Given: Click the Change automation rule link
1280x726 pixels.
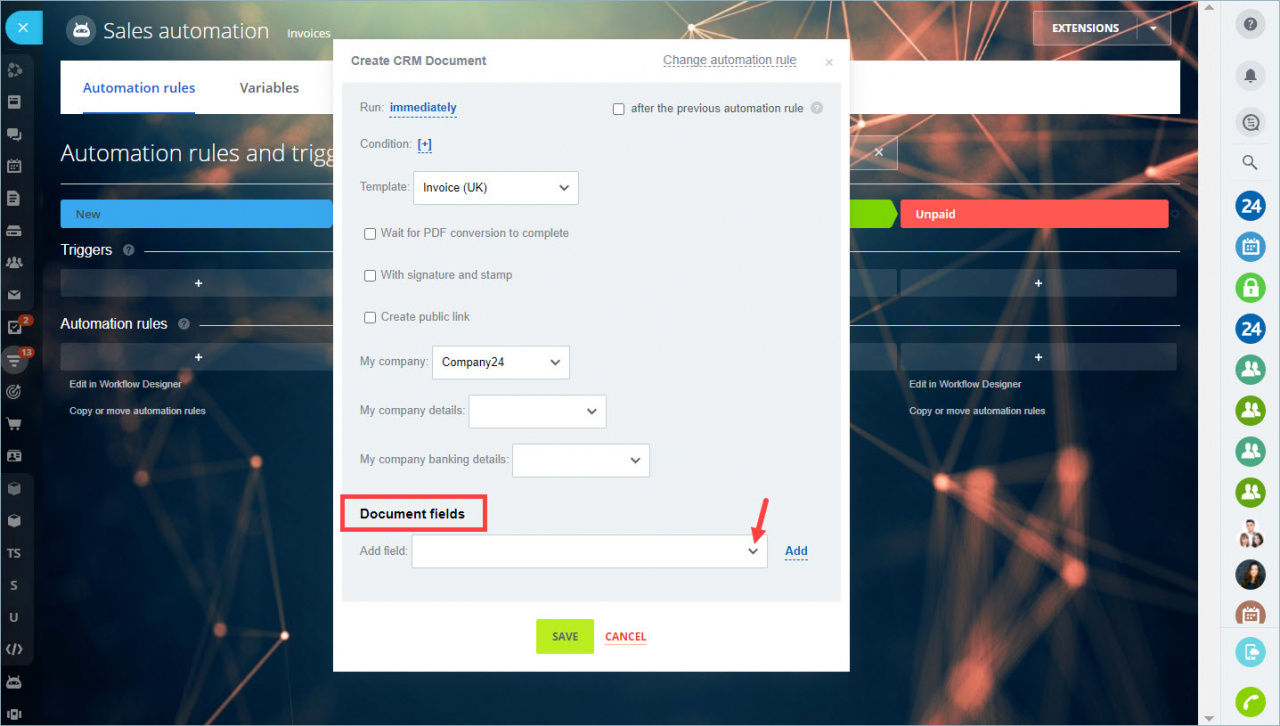Looking at the screenshot, I should [x=730, y=60].
